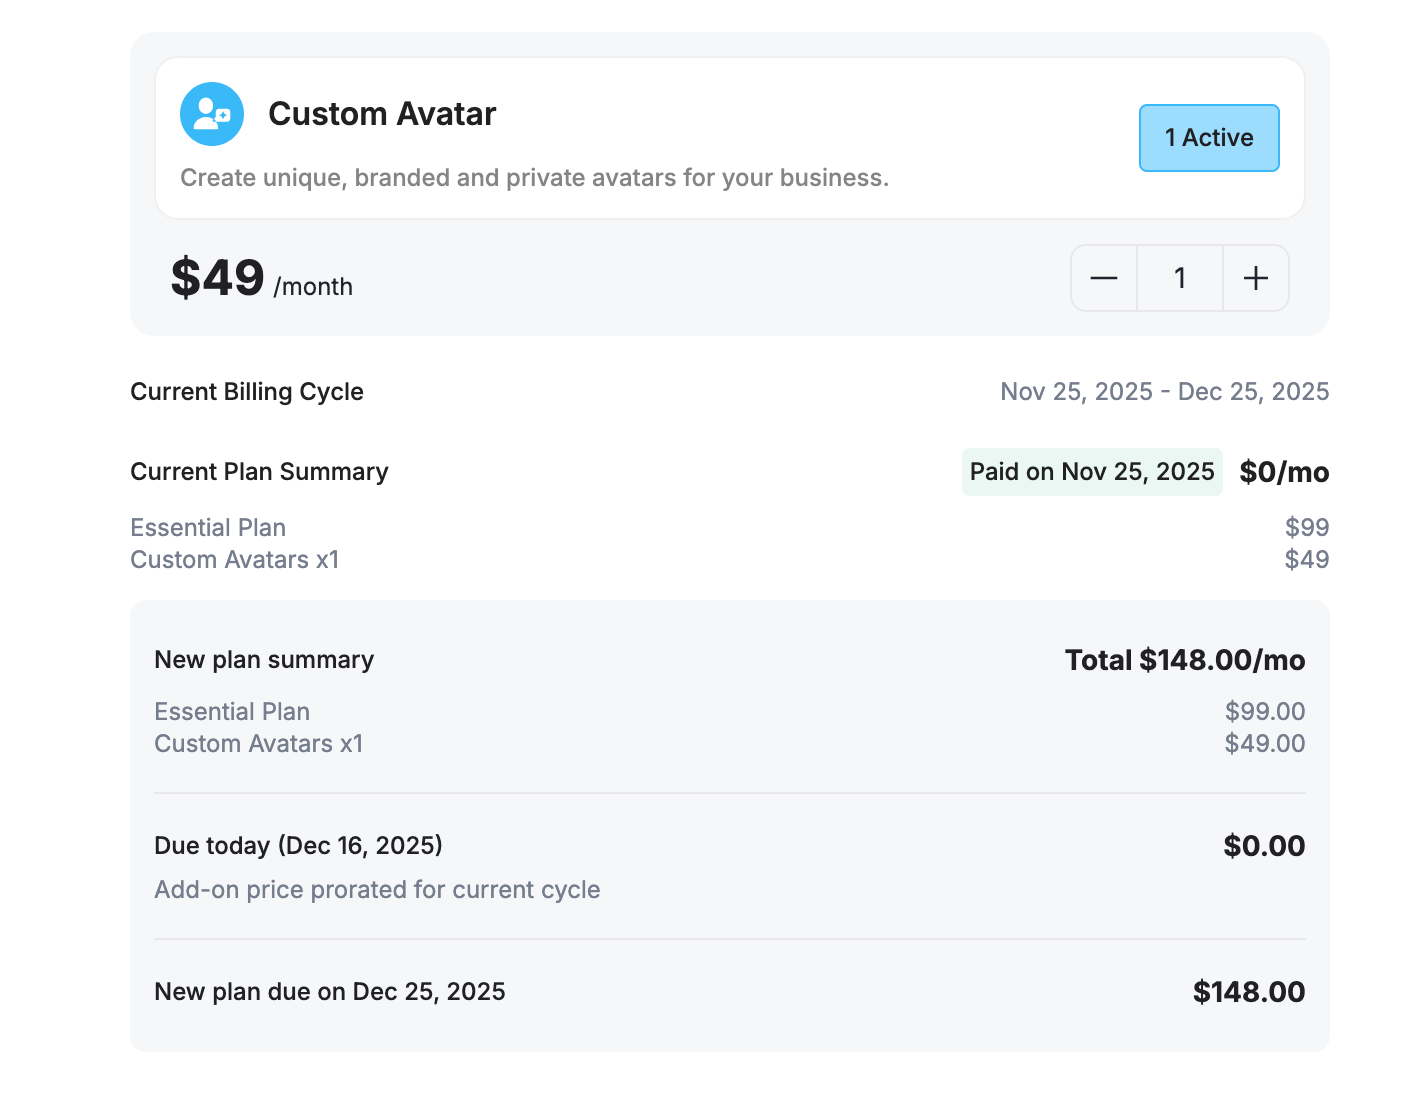Viewport: 1410px width, 1112px height.
Task: Click the New plan due Dec 25 line
Action: coord(330,992)
